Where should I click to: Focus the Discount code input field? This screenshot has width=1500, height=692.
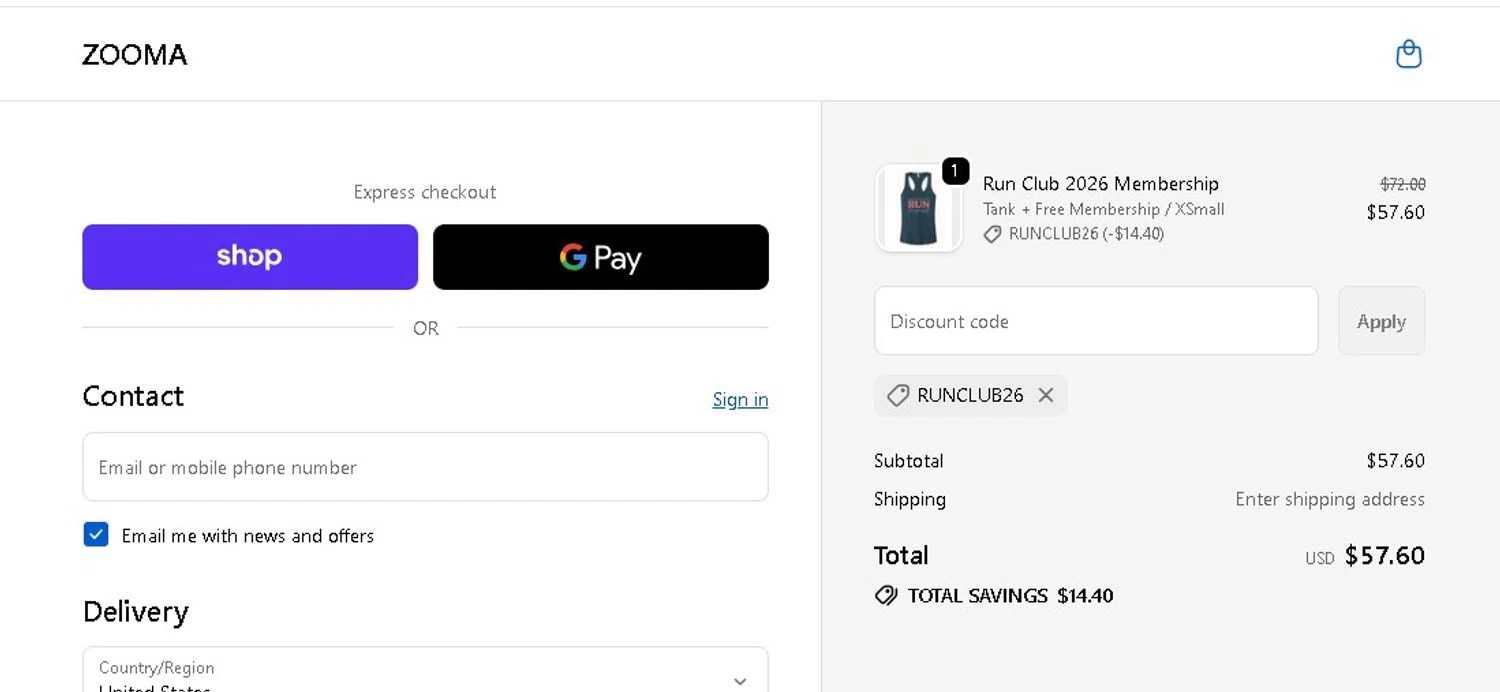point(1096,321)
